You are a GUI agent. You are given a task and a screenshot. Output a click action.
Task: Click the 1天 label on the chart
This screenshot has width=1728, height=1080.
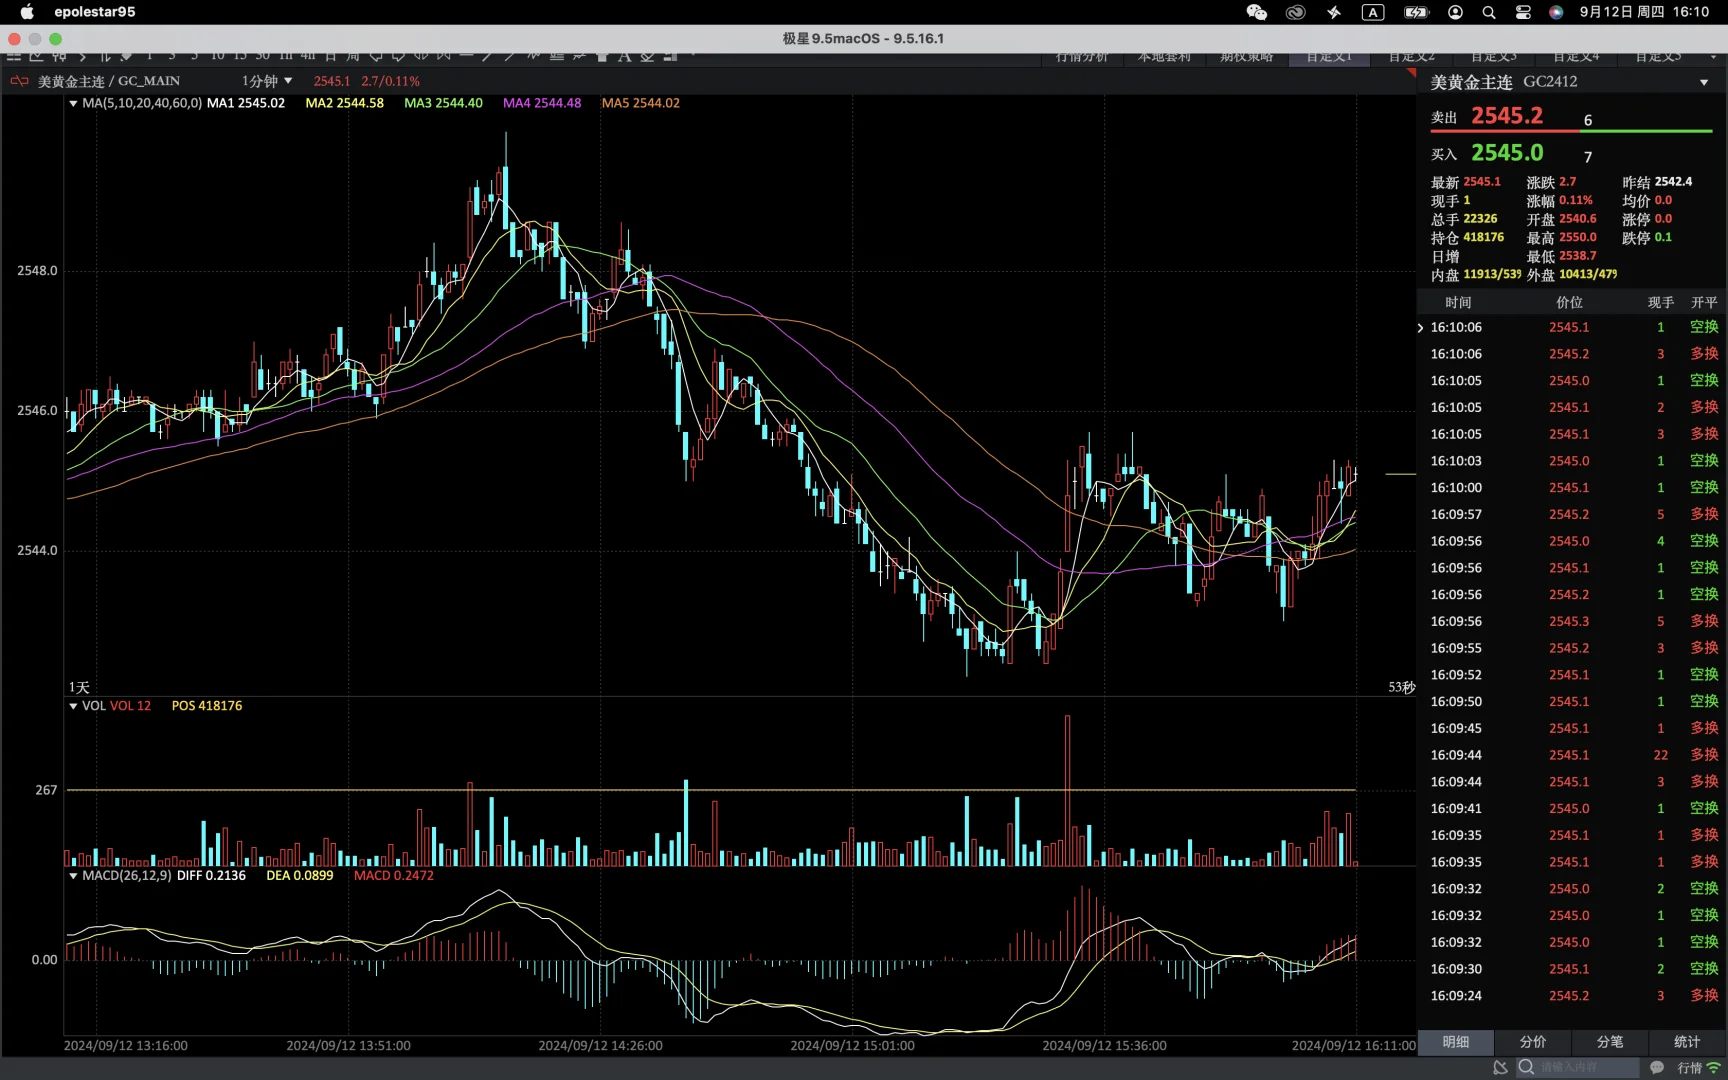click(79, 688)
